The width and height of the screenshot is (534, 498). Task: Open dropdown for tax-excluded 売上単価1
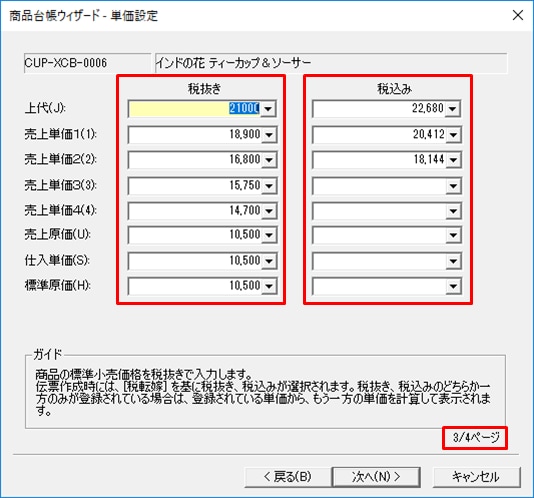269,135
